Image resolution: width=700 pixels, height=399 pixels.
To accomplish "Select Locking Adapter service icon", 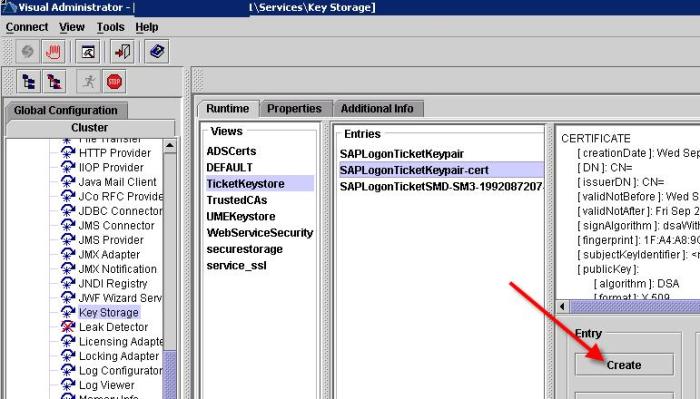I will [68, 356].
